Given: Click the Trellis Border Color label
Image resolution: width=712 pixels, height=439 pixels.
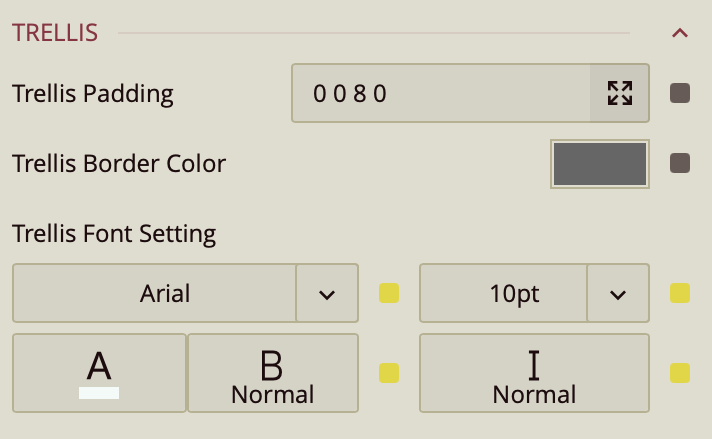Looking at the screenshot, I should point(119,163).
